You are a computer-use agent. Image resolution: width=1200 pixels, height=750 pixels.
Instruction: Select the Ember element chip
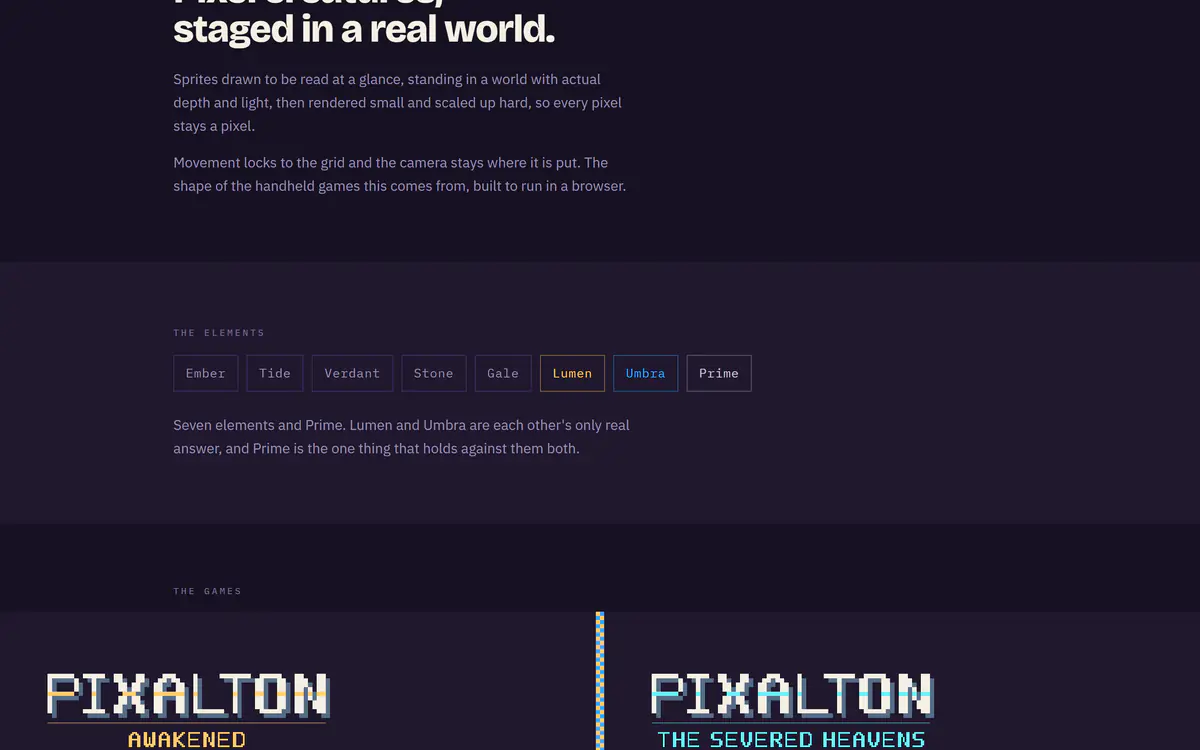click(206, 373)
